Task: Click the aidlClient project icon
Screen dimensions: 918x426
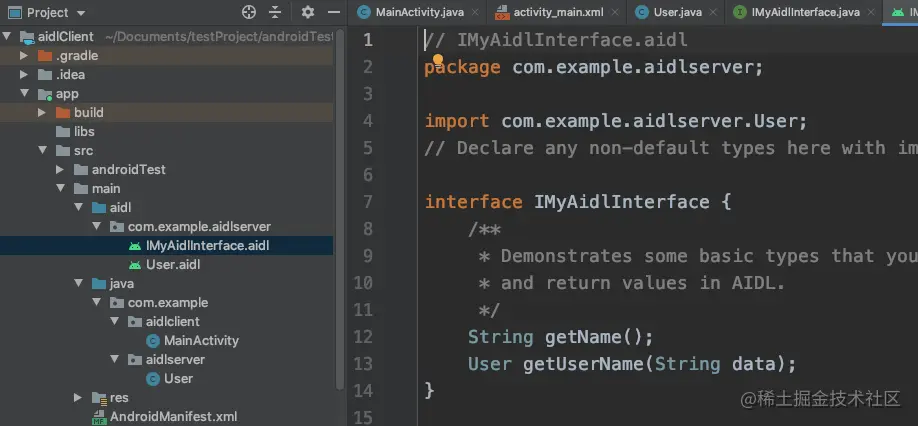Action: point(27,37)
